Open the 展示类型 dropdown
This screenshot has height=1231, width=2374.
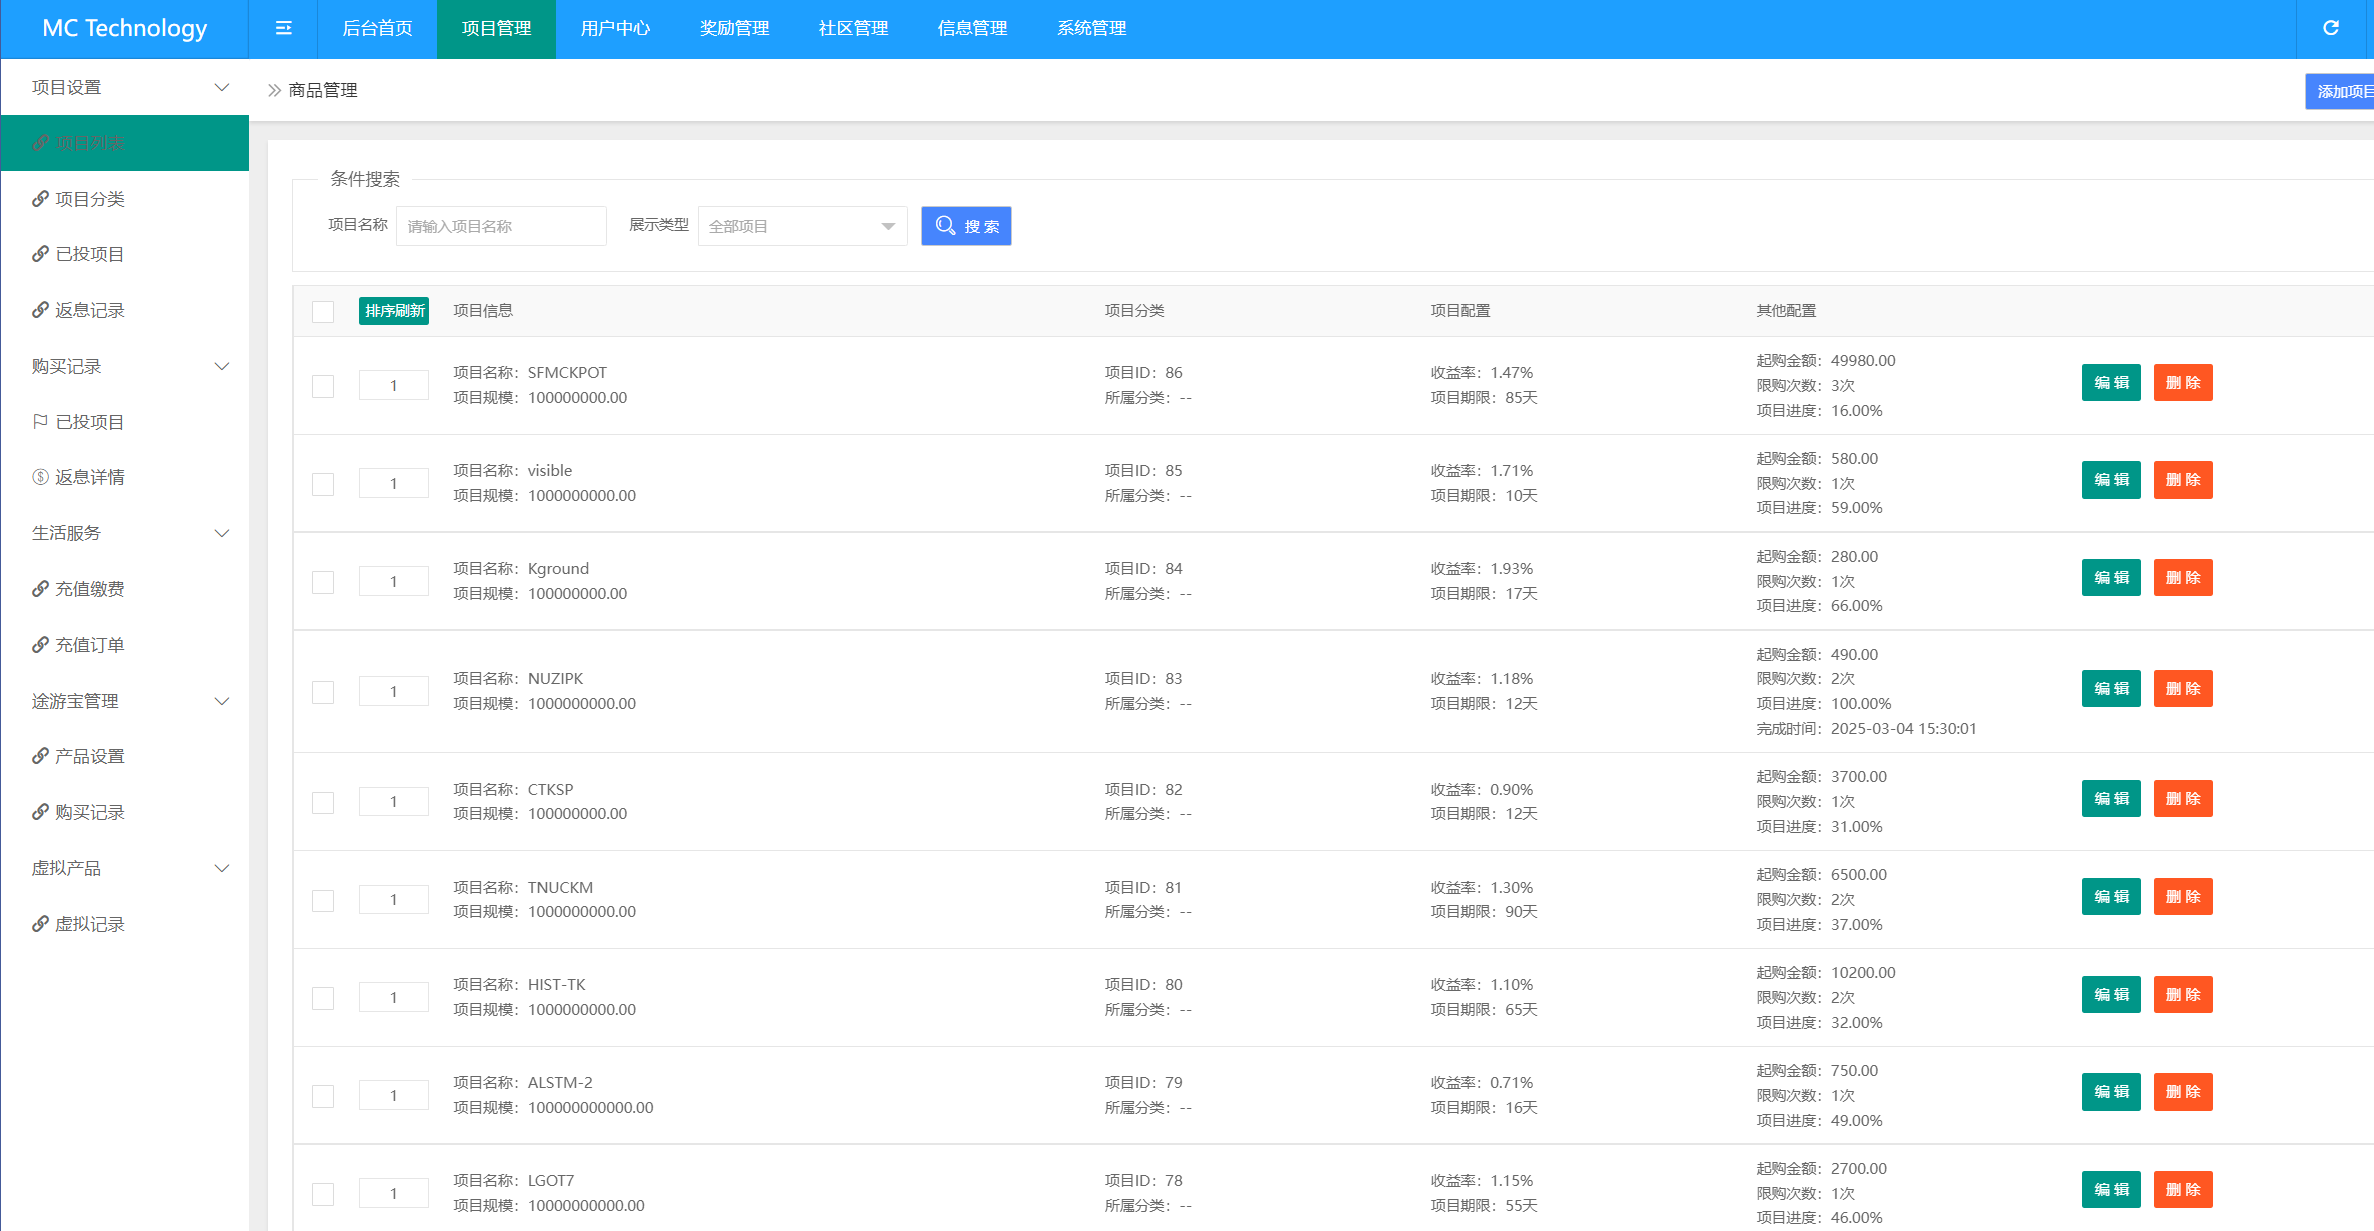tap(802, 226)
